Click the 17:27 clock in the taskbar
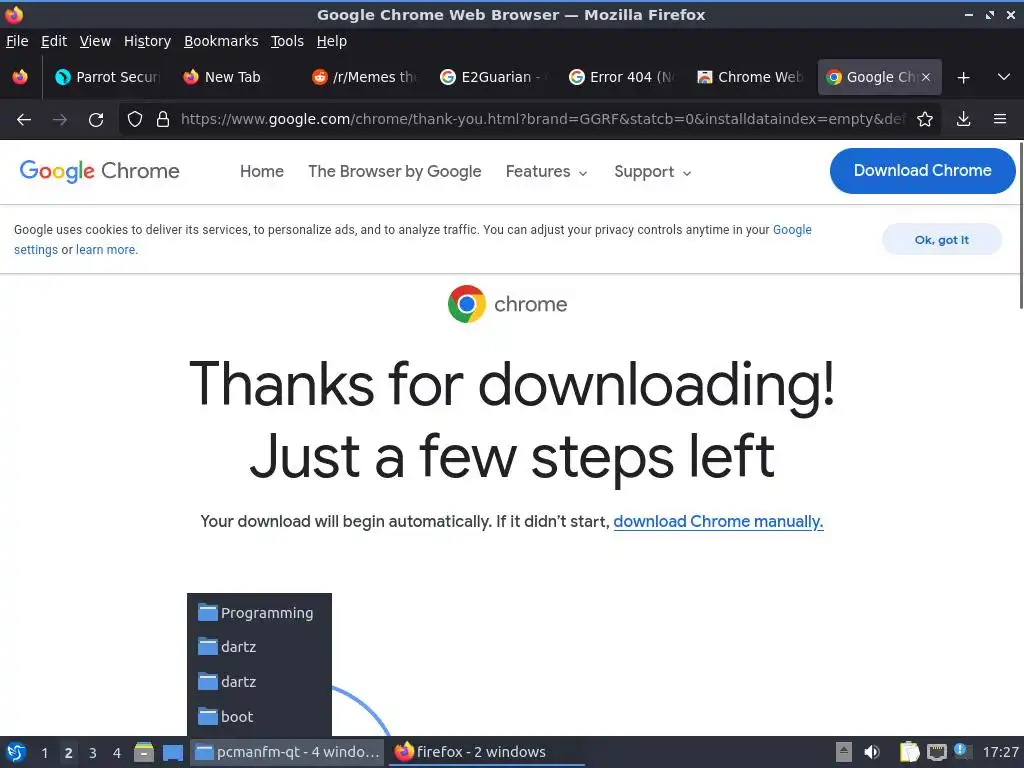The height and width of the screenshot is (768, 1024). [x=1000, y=752]
